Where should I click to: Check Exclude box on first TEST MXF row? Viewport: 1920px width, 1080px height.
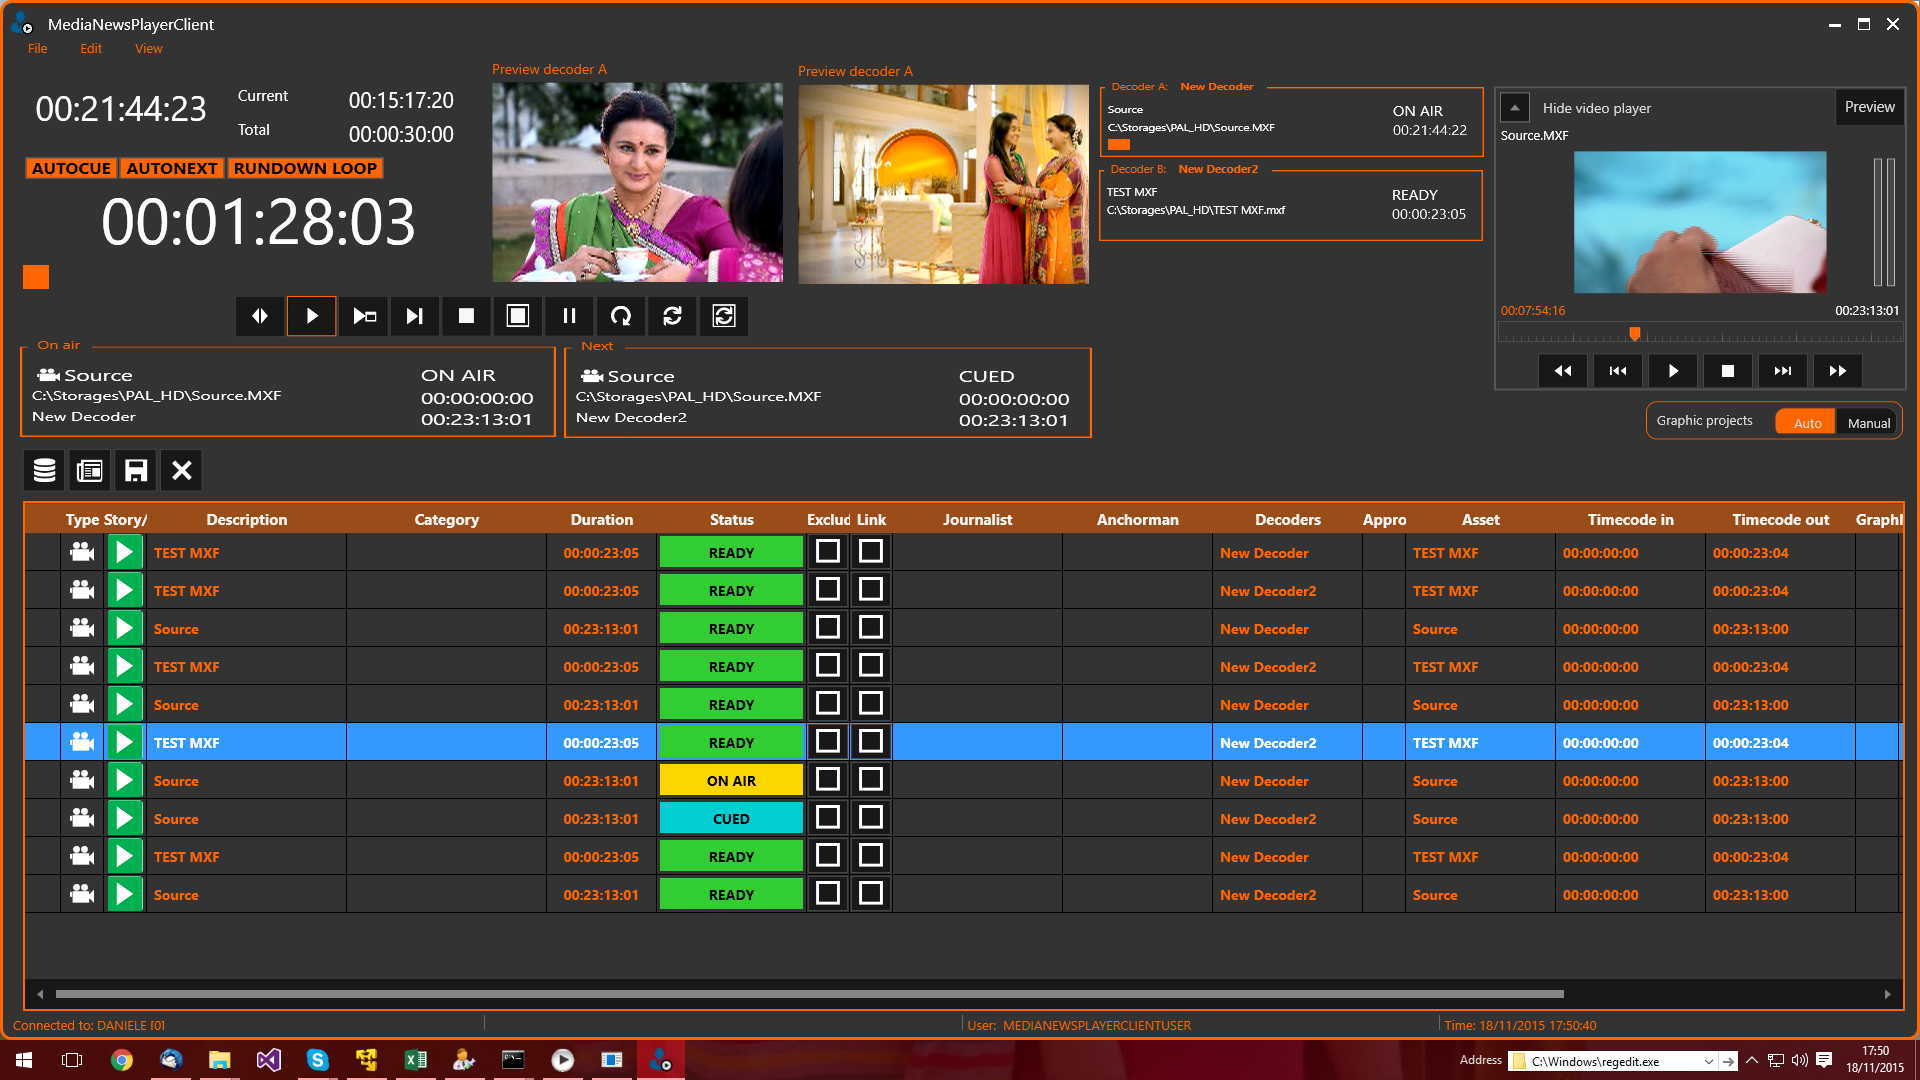coord(827,552)
